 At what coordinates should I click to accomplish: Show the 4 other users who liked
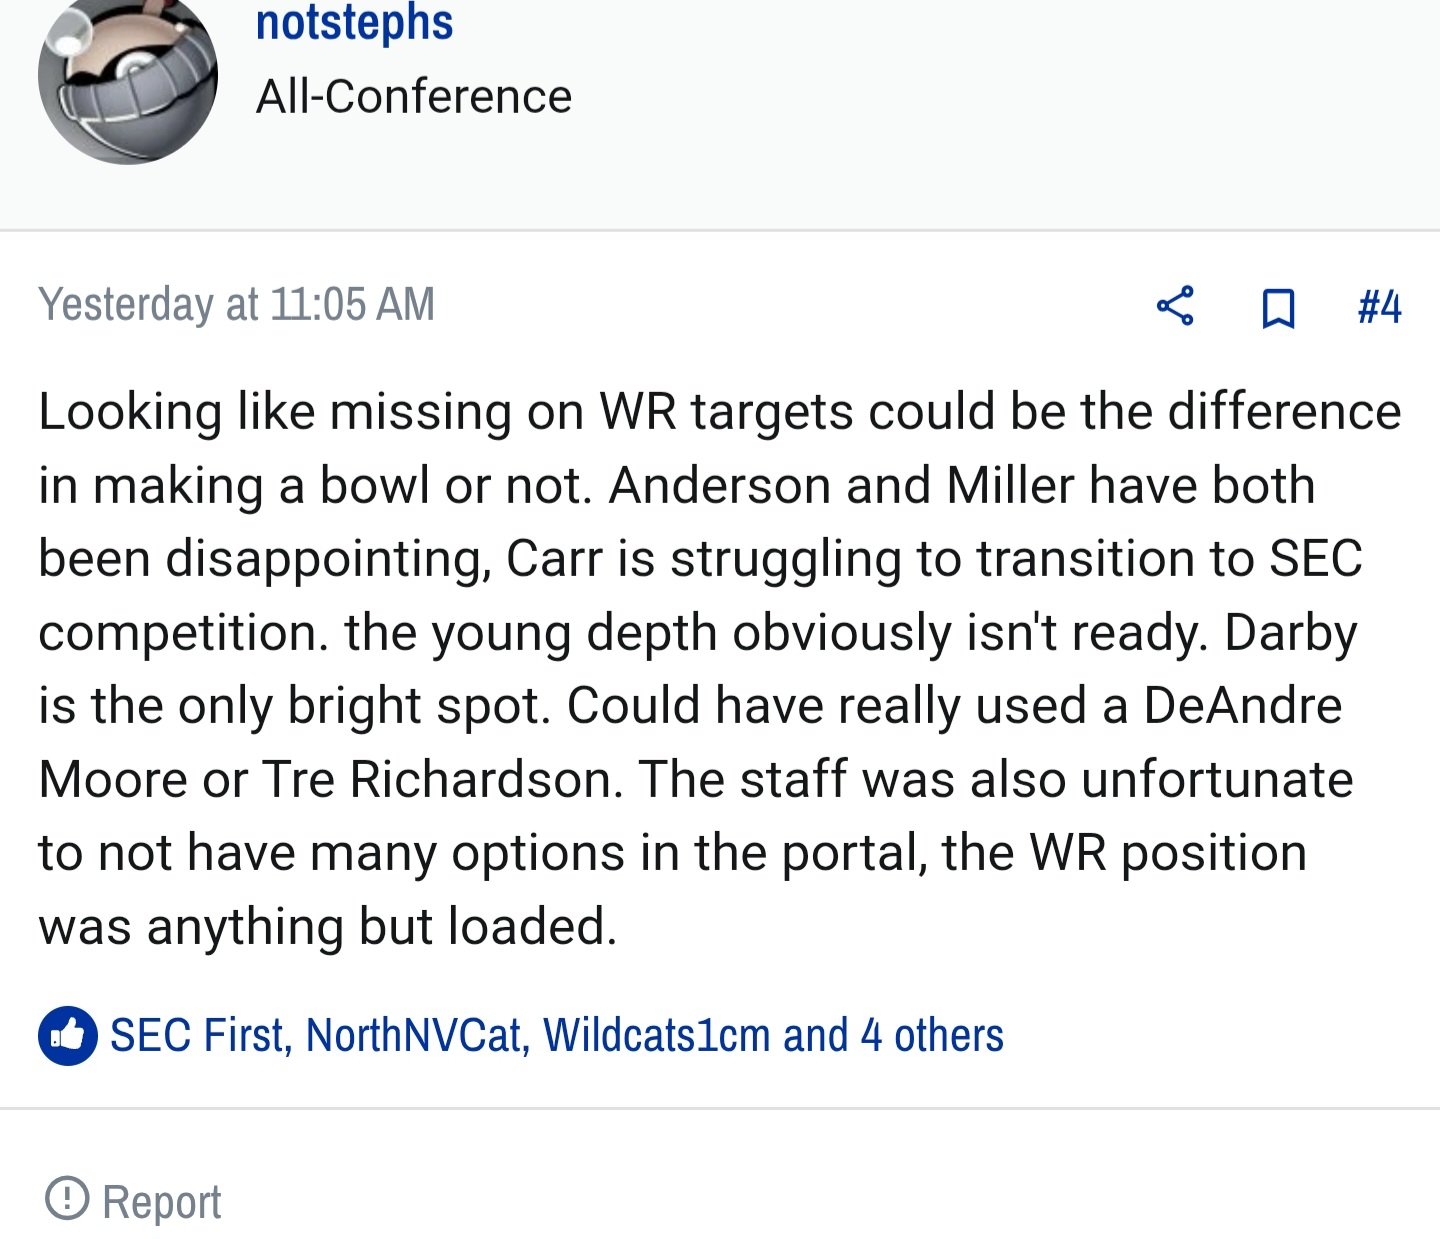tap(932, 1035)
